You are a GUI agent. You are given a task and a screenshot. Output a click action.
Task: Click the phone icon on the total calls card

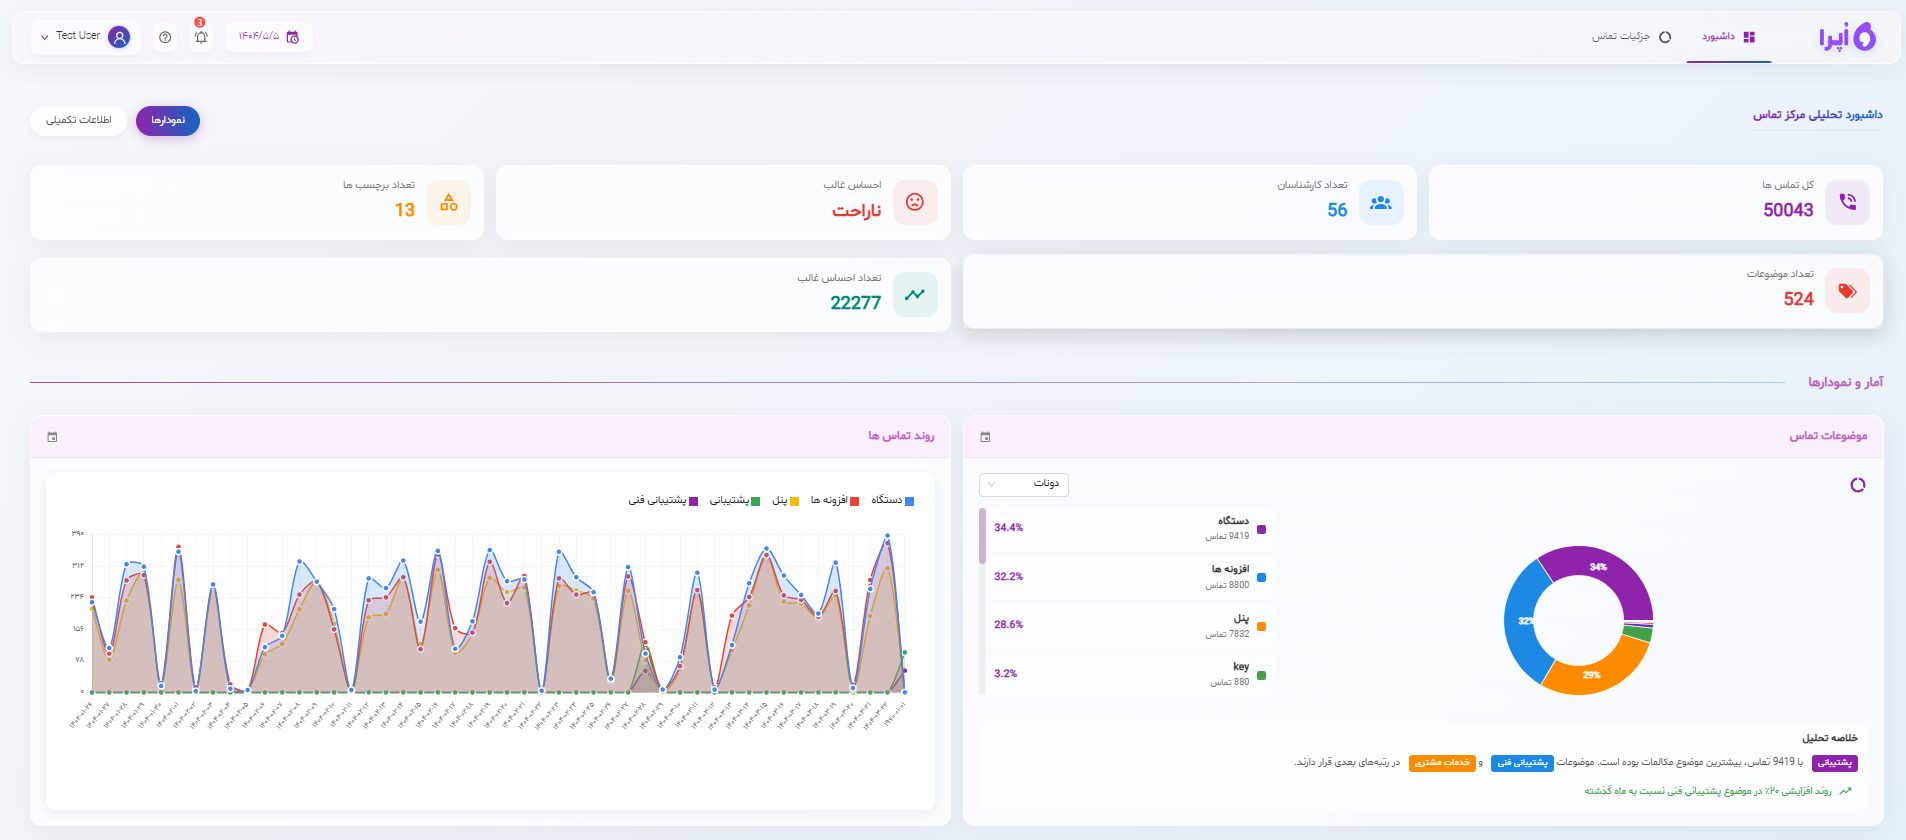(x=1847, y=202)
